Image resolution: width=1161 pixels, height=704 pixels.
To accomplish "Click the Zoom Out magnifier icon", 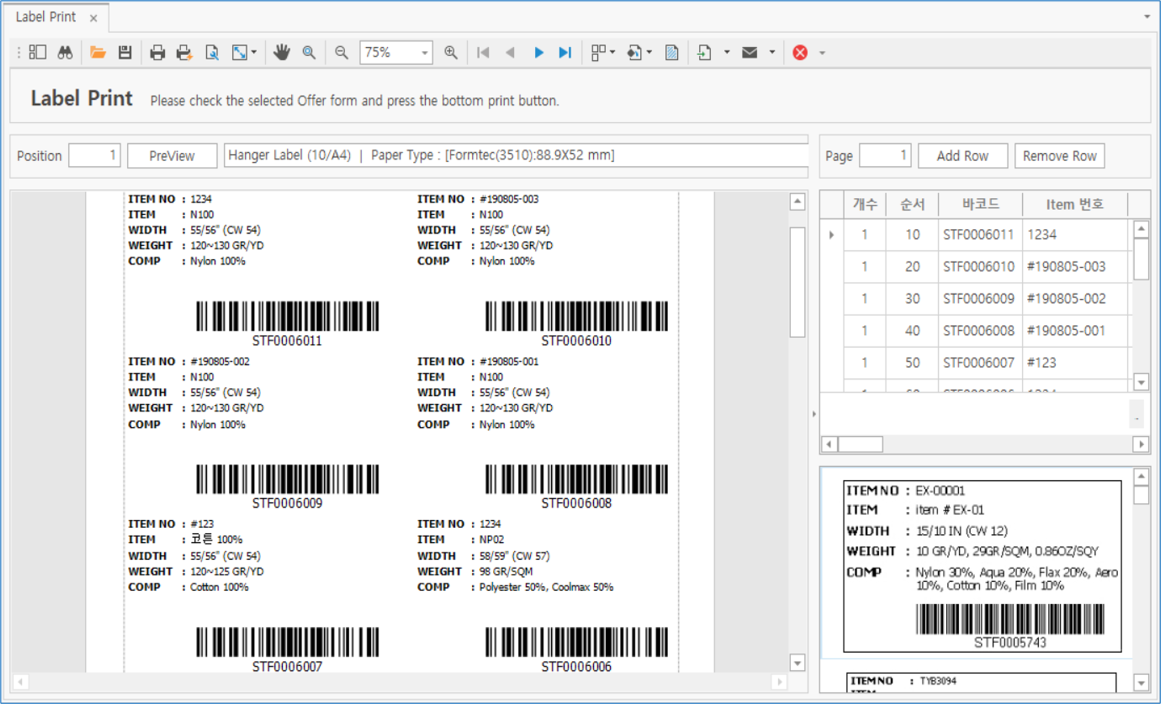I will 342,52.
